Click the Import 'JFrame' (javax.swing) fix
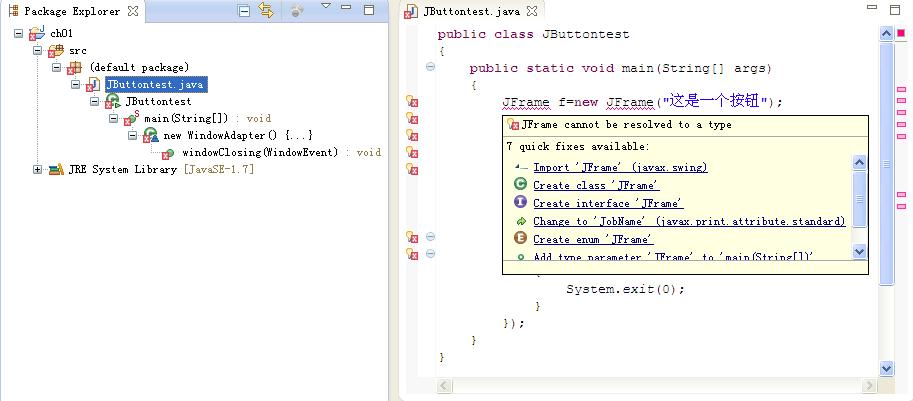This screenshot has height=401, width=913. (x=620, y=168)
